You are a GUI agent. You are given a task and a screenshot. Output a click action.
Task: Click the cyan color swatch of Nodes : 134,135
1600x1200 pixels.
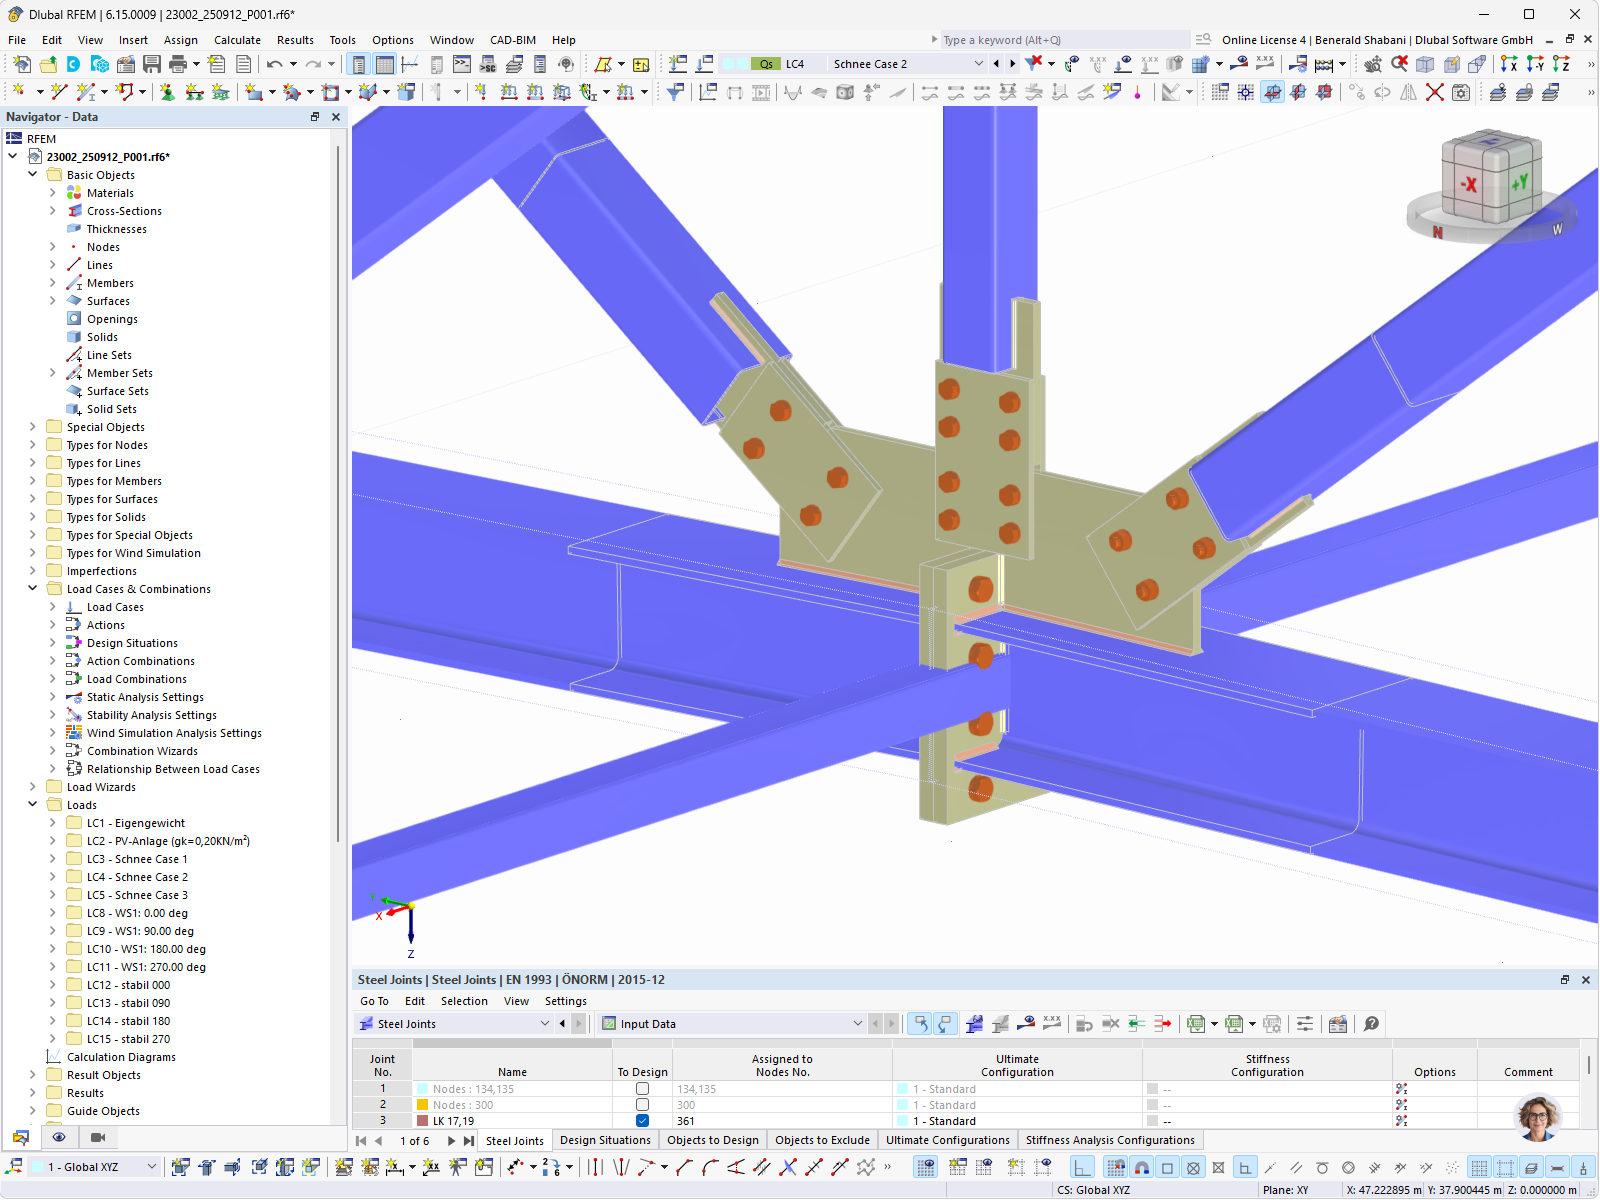click(x=423, y=1089)
